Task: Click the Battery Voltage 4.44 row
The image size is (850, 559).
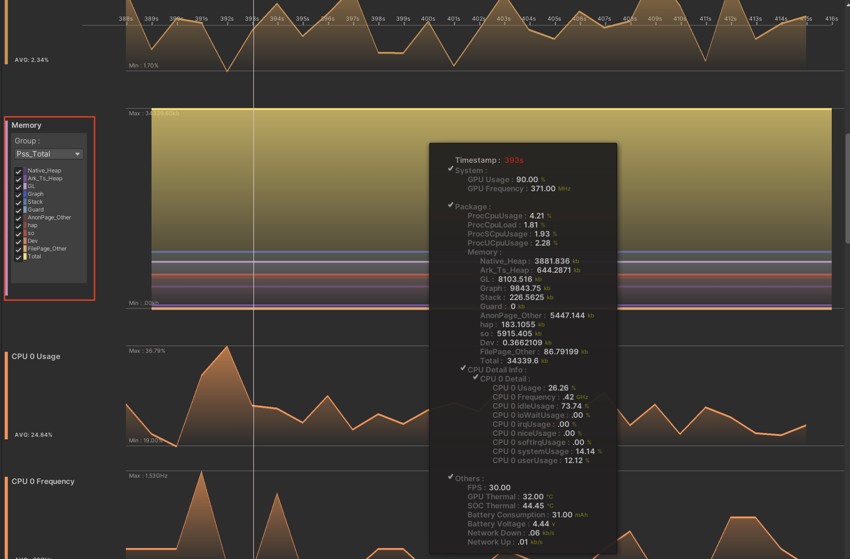Action: (511, 524)
